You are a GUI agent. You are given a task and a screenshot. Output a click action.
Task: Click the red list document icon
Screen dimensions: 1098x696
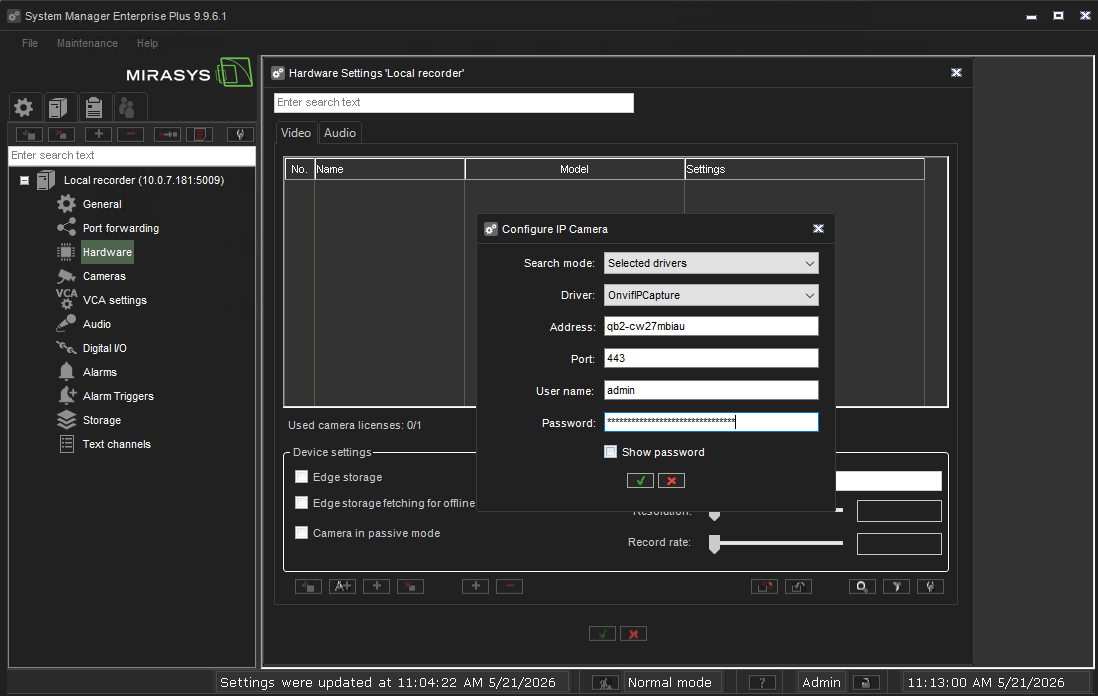coord(200,134)
